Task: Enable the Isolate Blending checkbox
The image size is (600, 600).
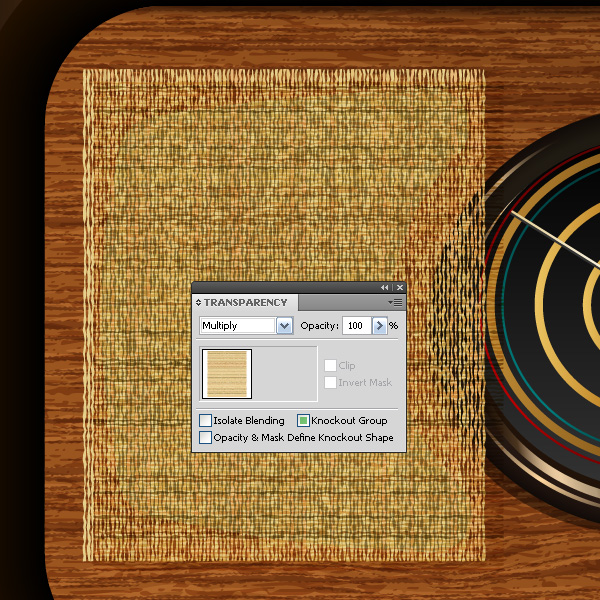Action: pos(205,420)
